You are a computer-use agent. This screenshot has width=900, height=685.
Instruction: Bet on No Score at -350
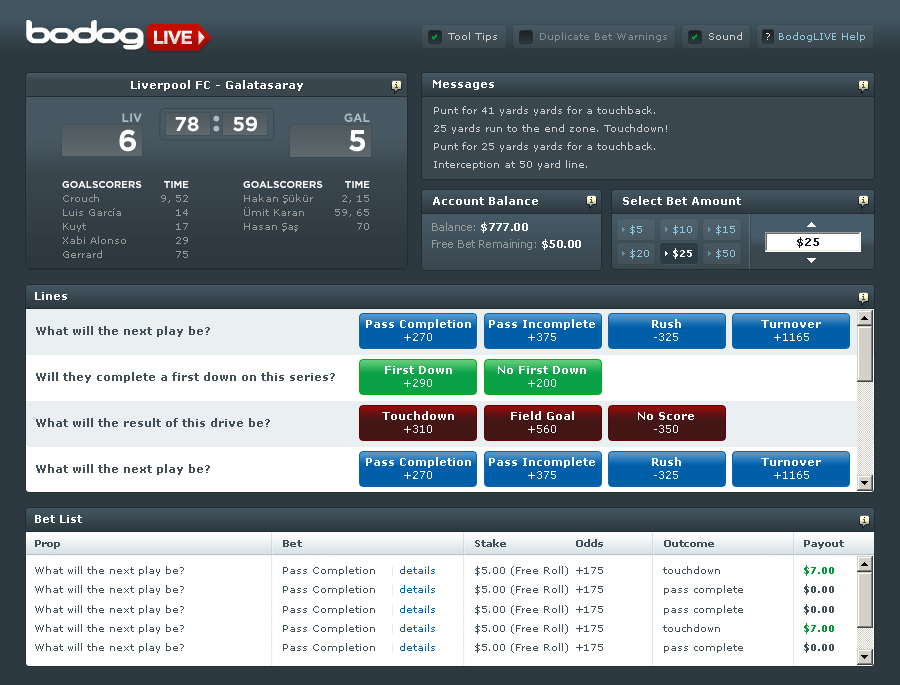tap(666, 423)
